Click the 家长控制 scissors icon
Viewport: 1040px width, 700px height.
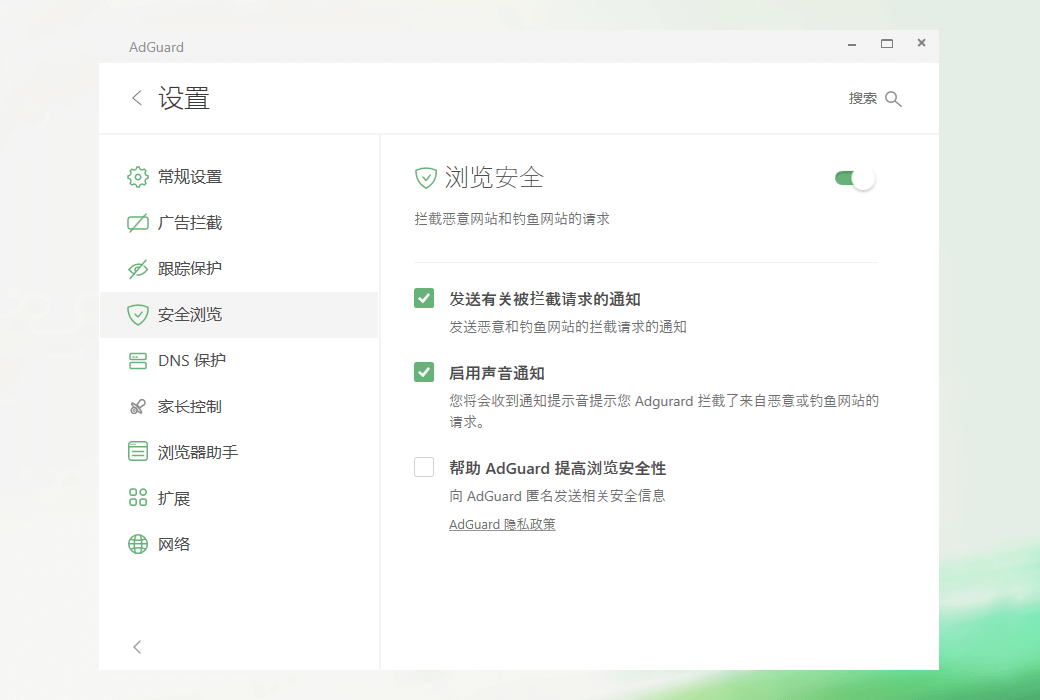click(x=137, y=406)
